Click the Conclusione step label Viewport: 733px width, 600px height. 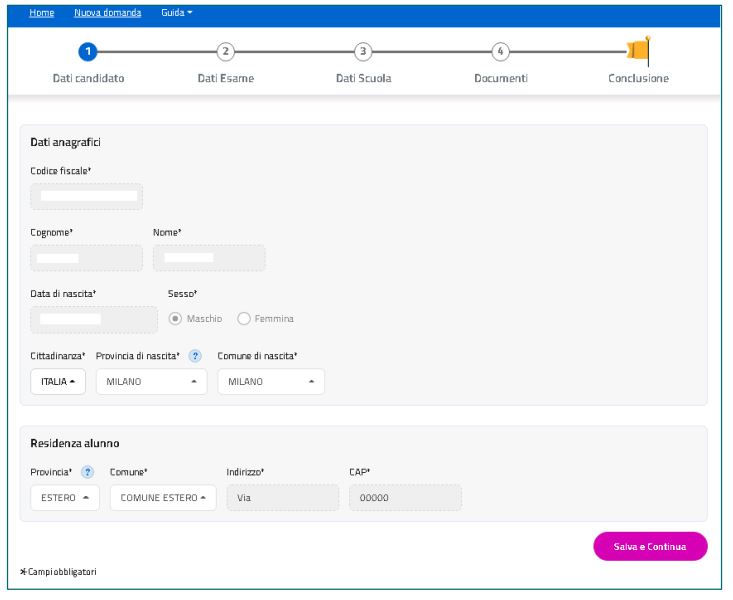coord(639,79)
